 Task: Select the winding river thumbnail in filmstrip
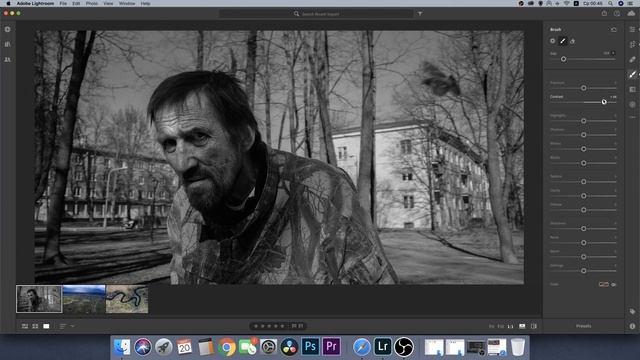click(x=127, y=299)
